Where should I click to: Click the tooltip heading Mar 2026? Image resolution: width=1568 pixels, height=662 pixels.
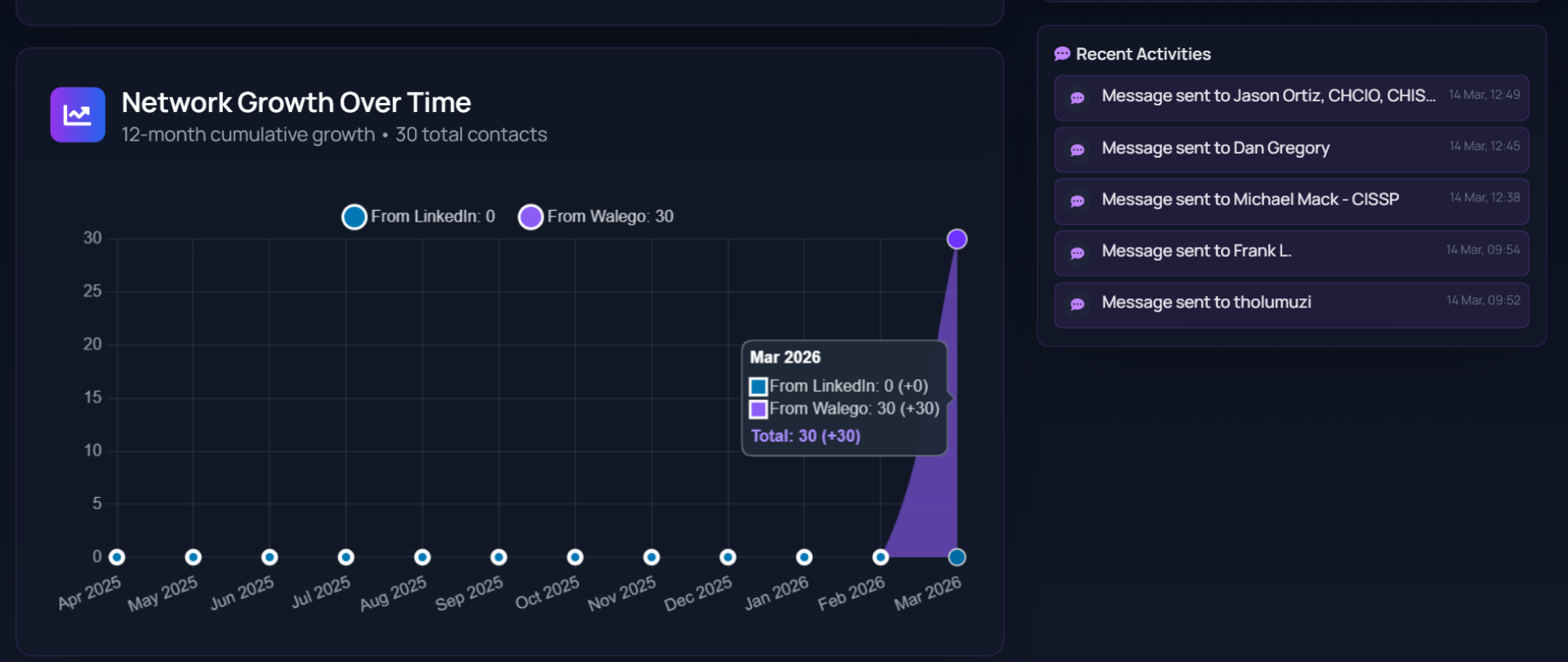(785, 358)
